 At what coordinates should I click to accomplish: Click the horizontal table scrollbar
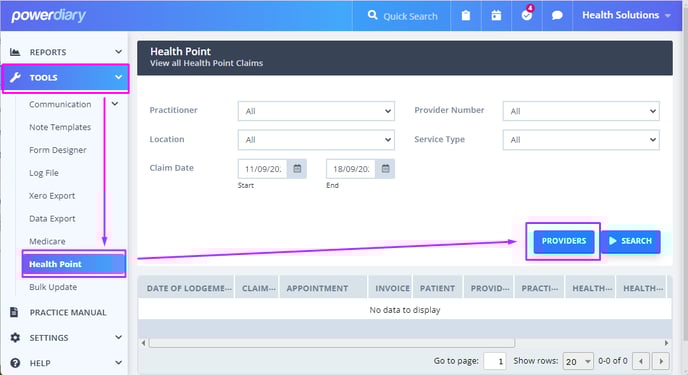tap(332, 343)
